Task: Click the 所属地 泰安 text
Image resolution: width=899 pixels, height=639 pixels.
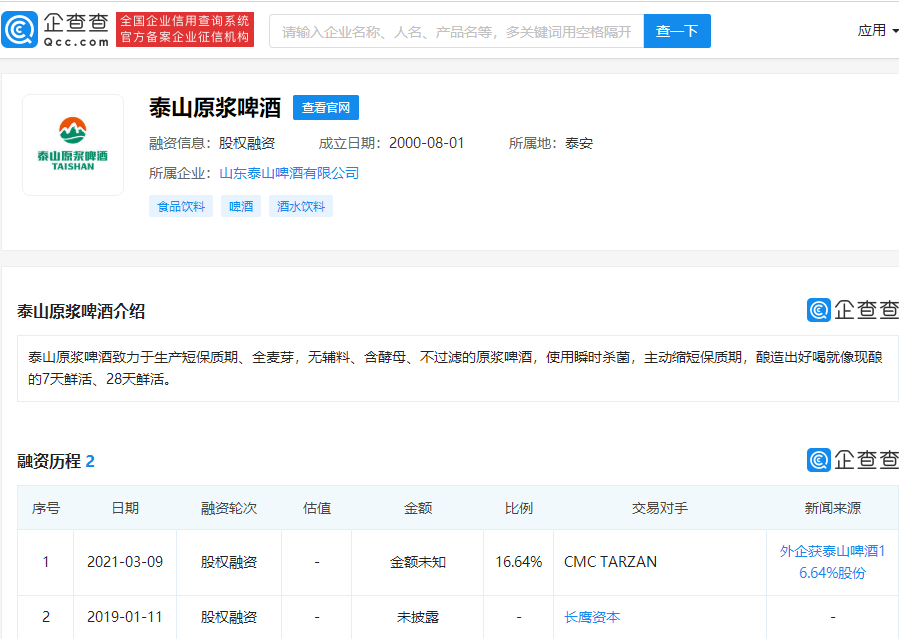Action: 550,143
